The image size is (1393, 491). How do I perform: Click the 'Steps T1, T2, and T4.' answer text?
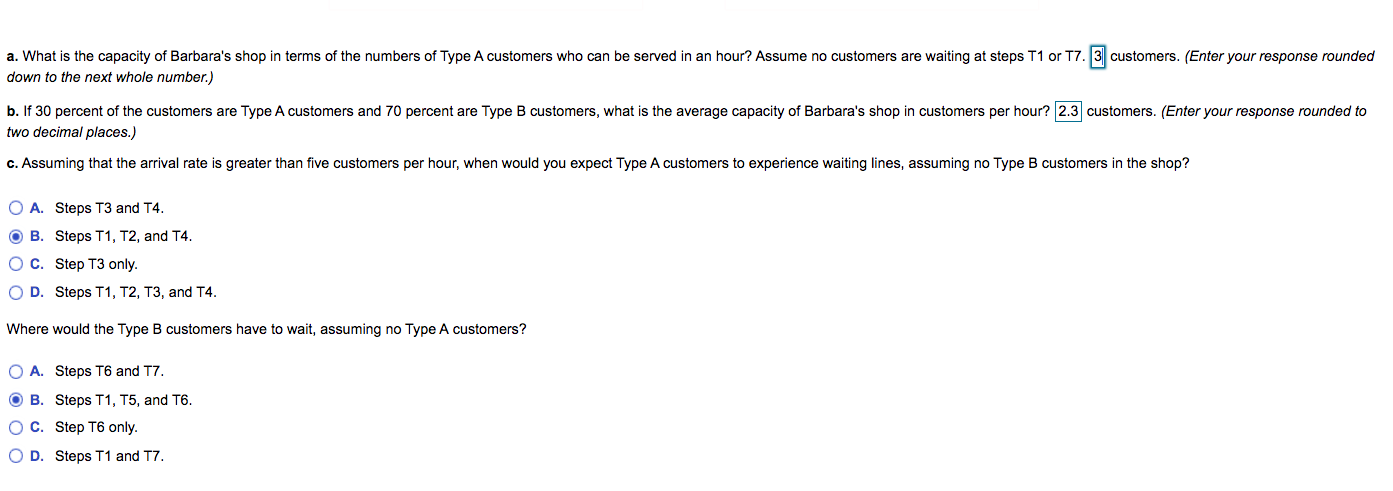pyautogui.click(x=123, y=237)
